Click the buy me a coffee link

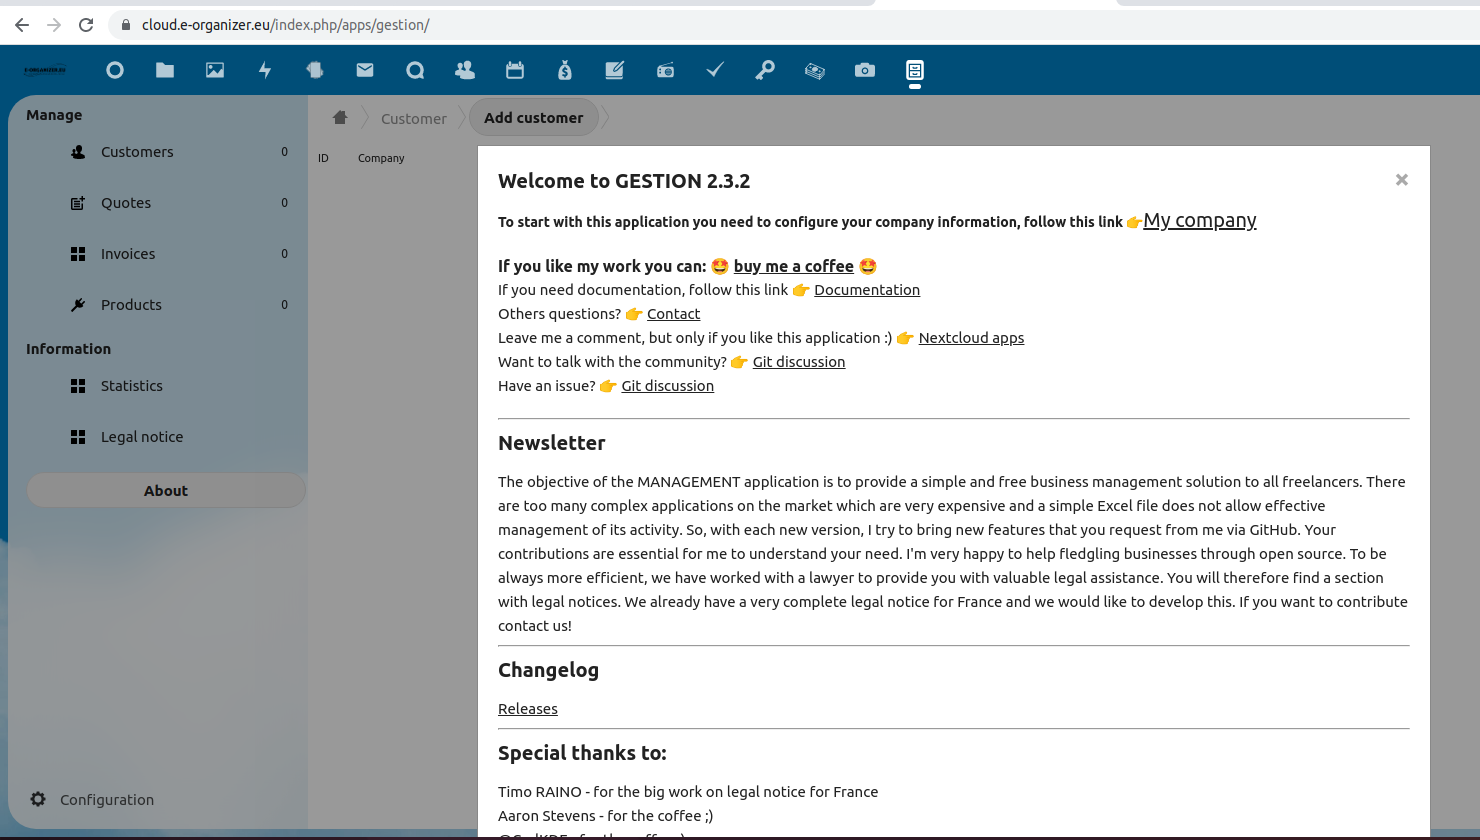[793, 266]
